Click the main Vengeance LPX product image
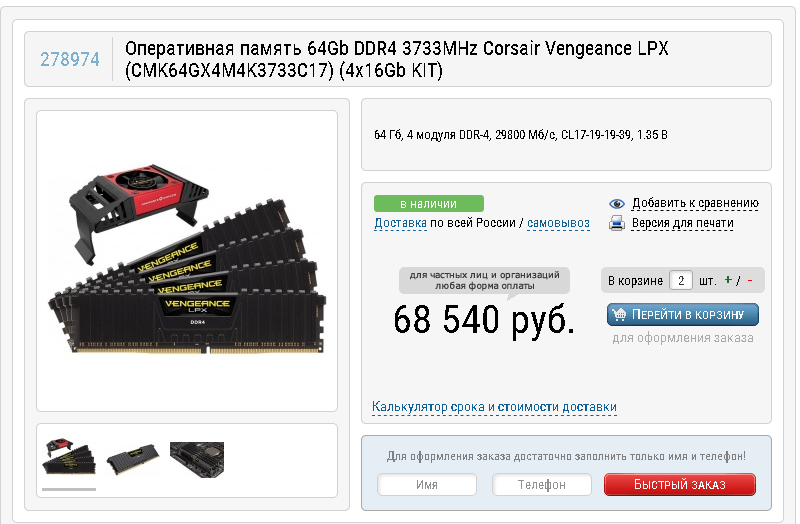 pyautogui.click(x=187, y=261)
